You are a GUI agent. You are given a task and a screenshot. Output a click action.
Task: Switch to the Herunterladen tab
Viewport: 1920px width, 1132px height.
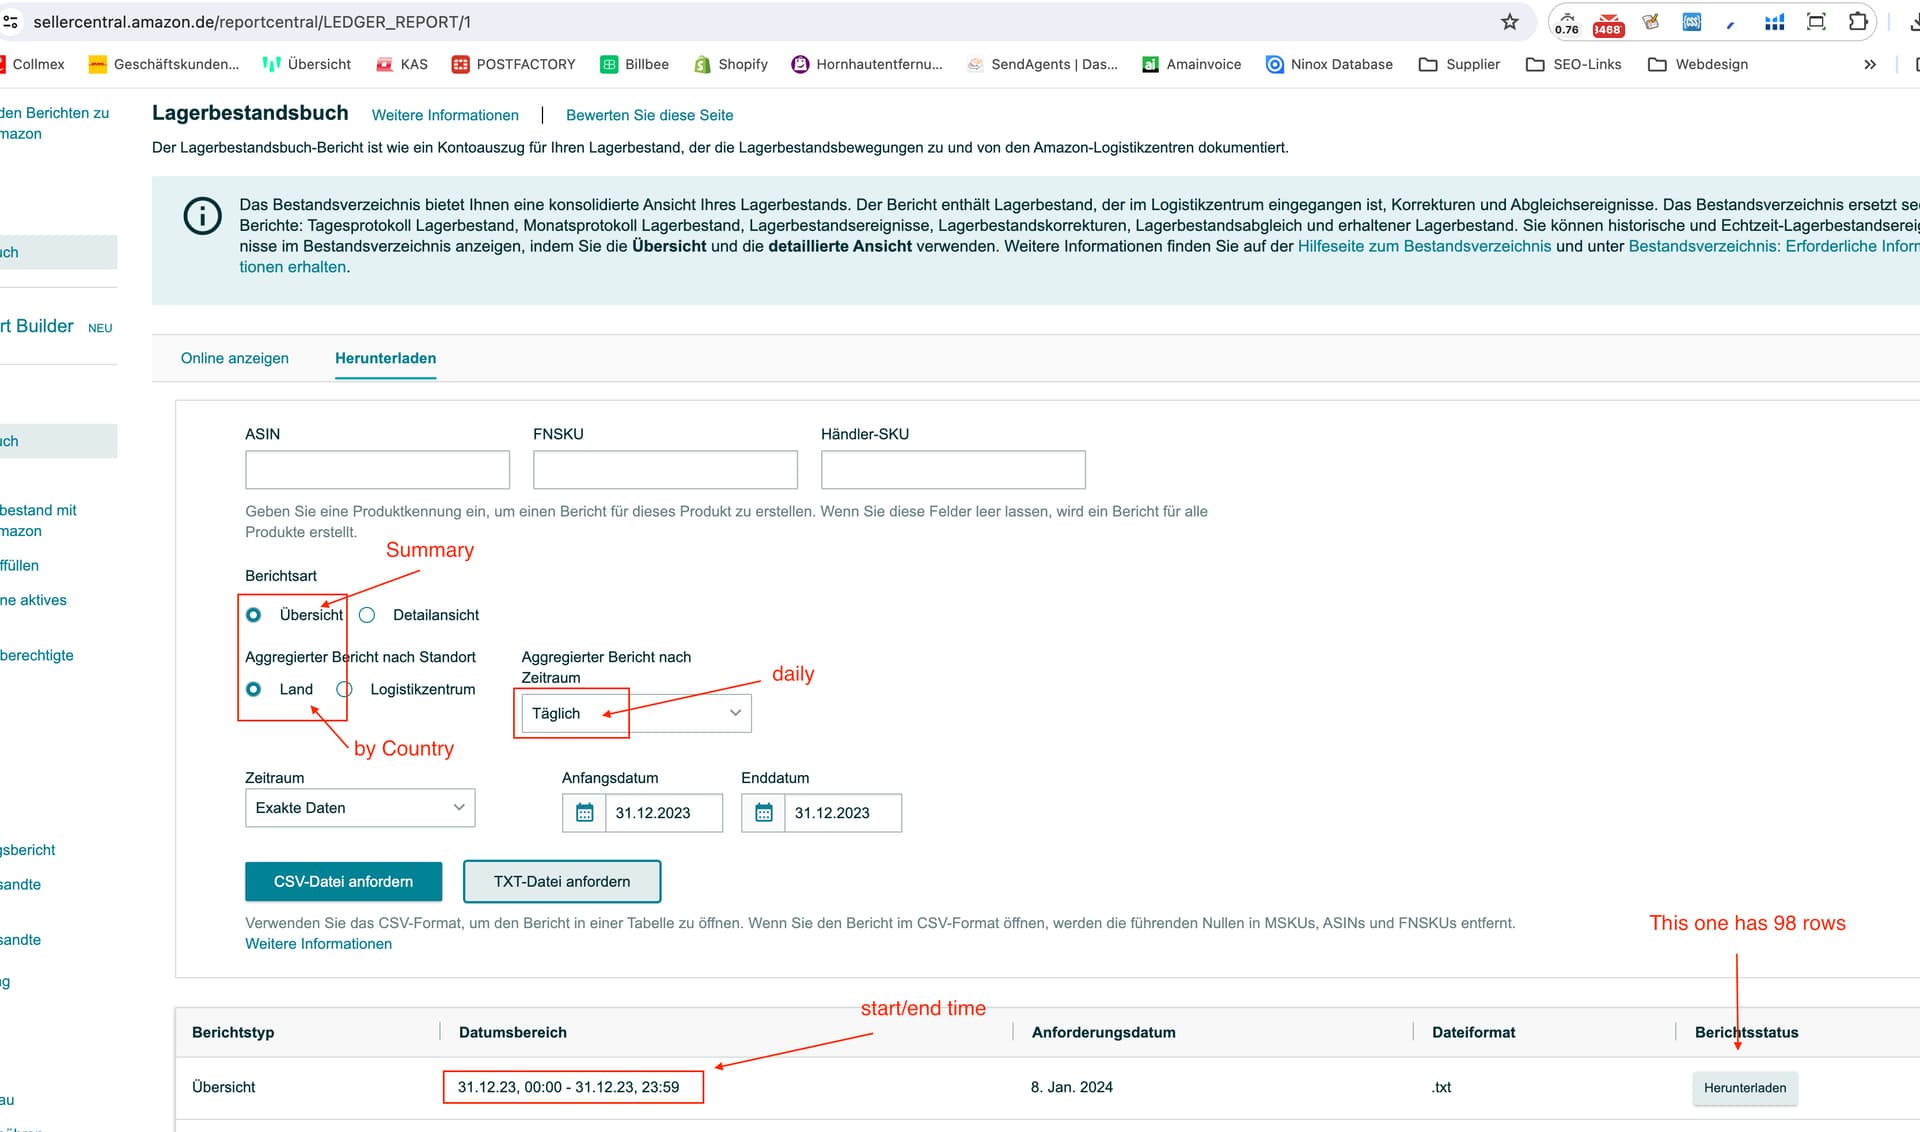click(x=385, y=358)
